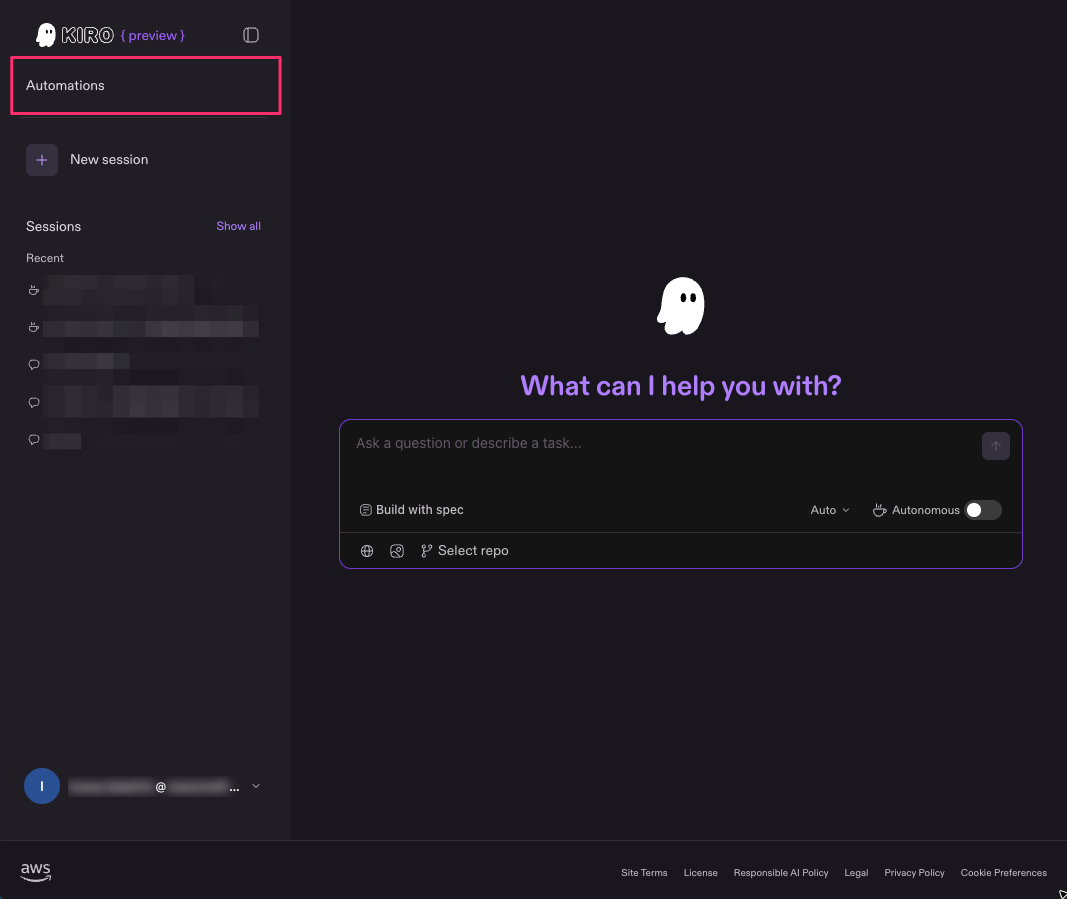Open Select repo picker
Screen dimensions: 1067x899
(465, 551)
